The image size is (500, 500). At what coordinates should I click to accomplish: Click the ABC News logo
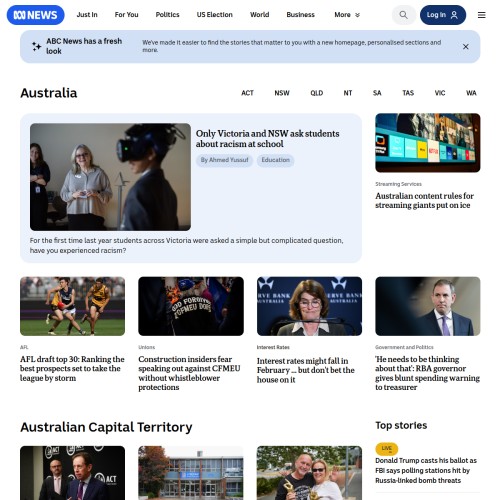[x=36, y=15]
